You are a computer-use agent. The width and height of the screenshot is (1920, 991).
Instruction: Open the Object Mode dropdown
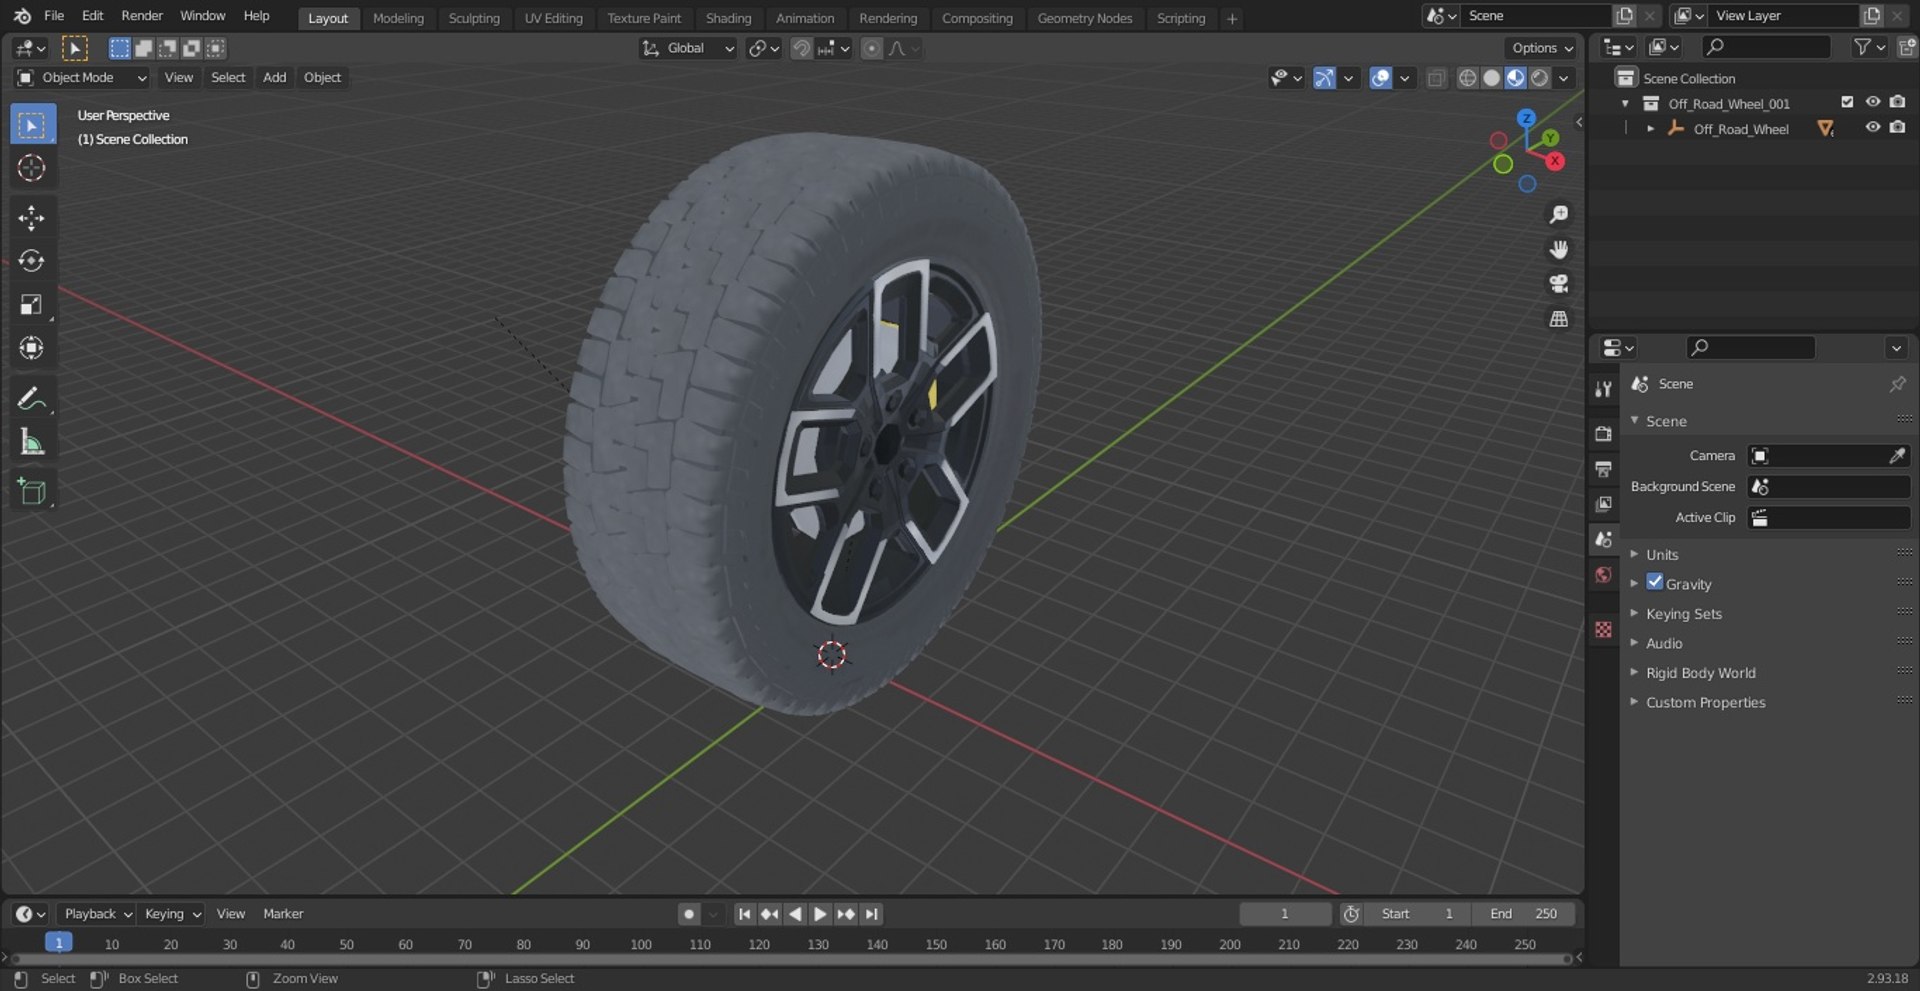(x=82, y=78)
